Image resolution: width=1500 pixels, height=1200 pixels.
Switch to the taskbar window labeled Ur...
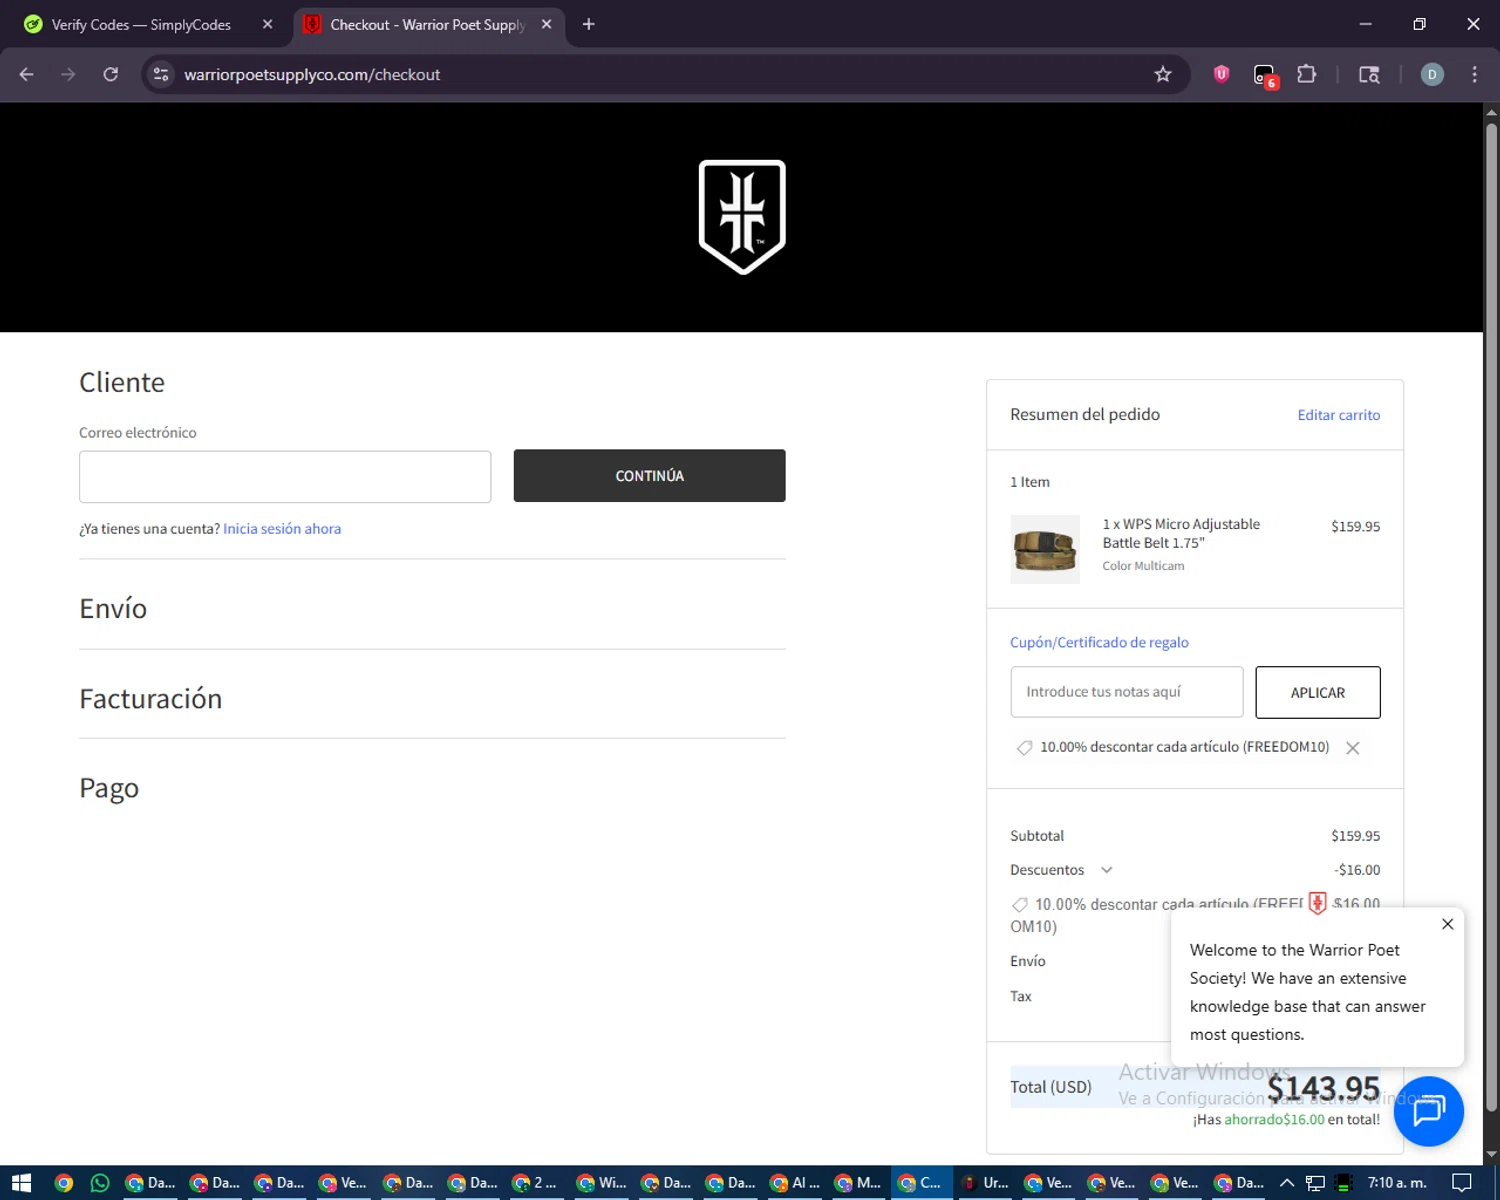(x=985, y=1183)
